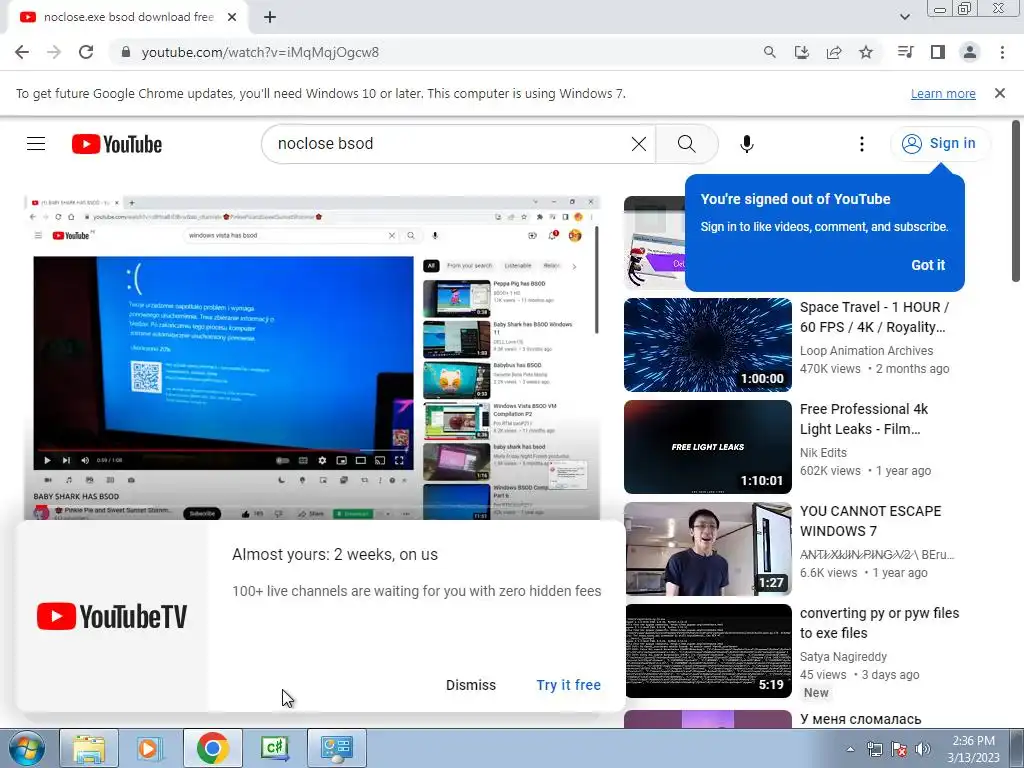The image size is (1024, 768).
Task: Open the site lock info icon
Action: tap(126, 52)
